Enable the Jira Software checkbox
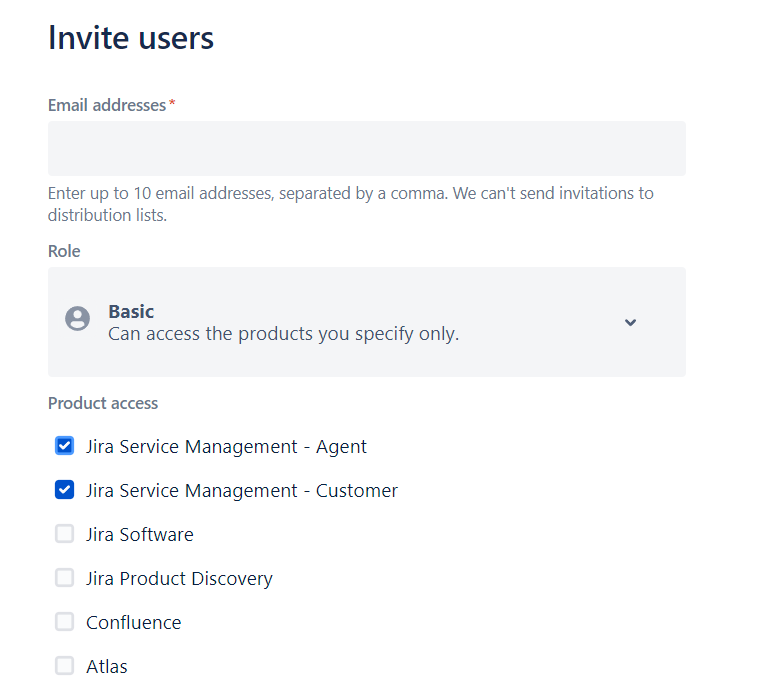Image resolution: width=784 pixels, height=691 pixels. pos(65,534)
